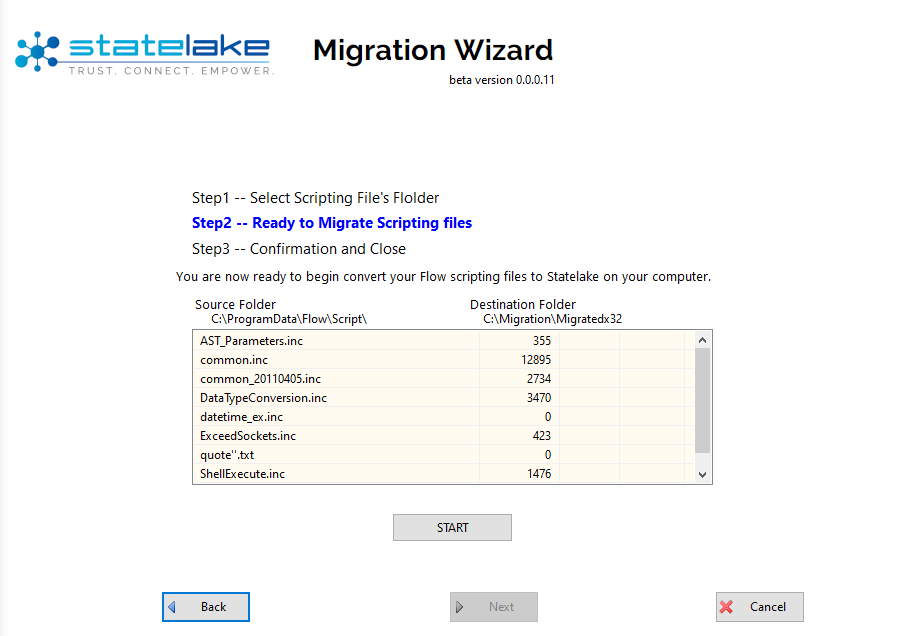
Task: Click the size value 423
Action: click(x=542, y=436)
